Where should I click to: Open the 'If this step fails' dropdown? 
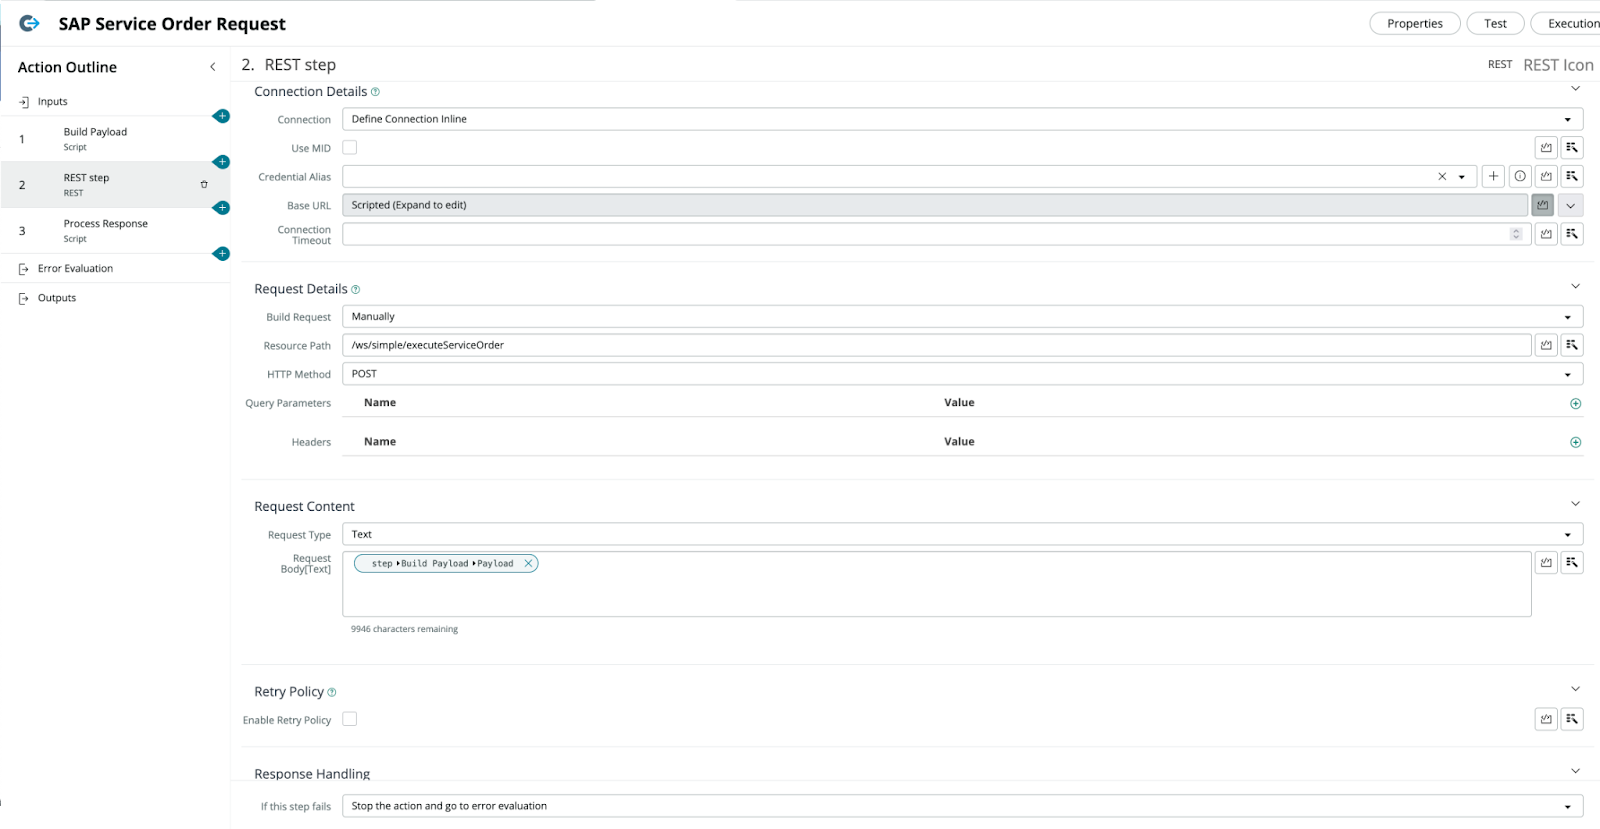click(962, 806)
